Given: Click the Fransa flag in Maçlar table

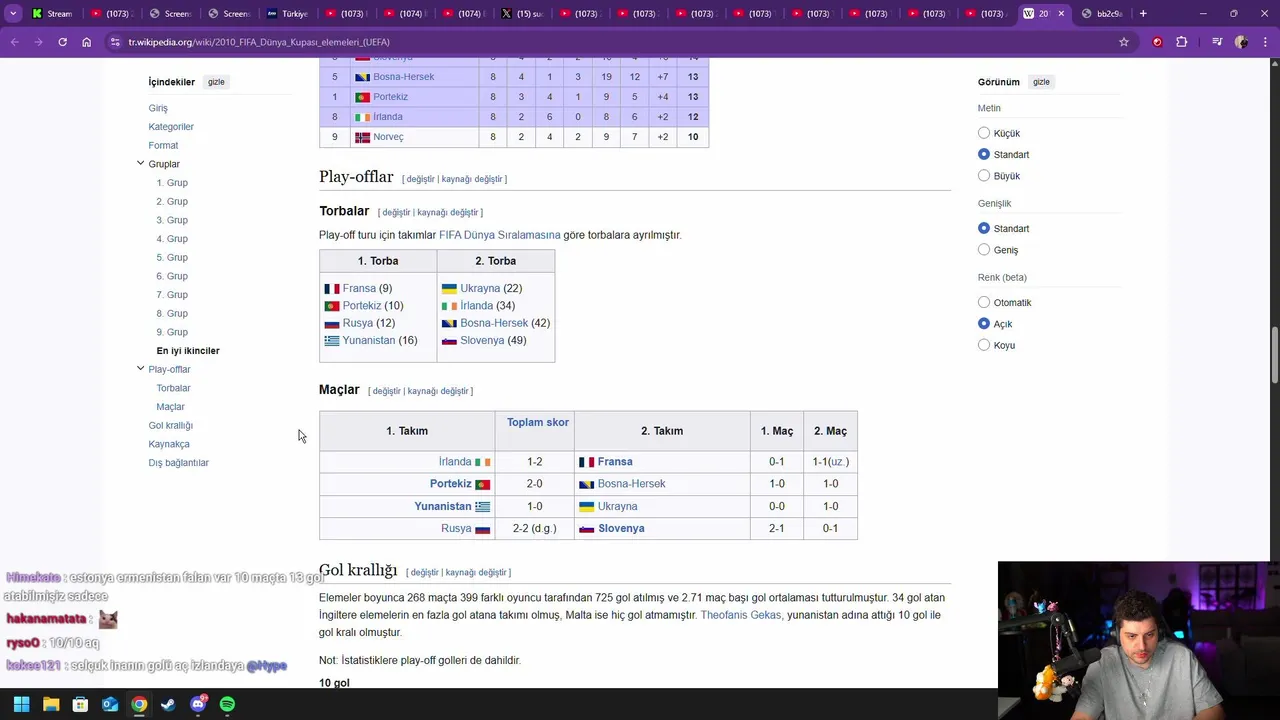Looking at the screenshot, I should click(587, 462).
